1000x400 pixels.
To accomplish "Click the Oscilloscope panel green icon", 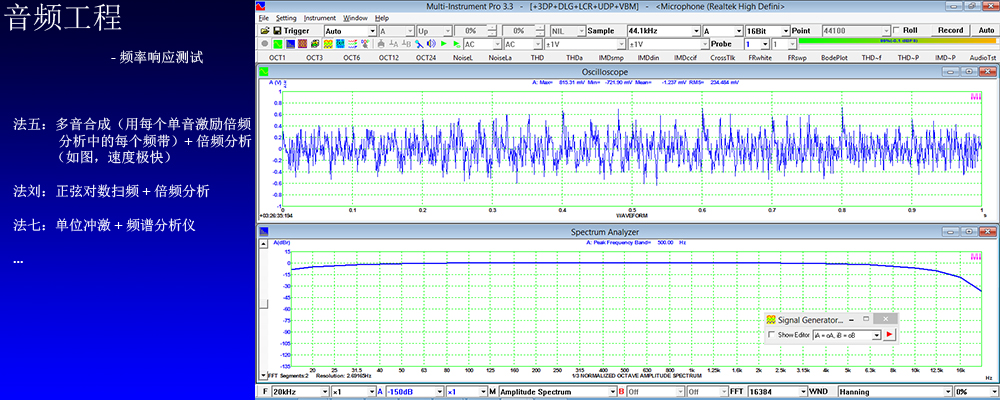I will coord(261,71).
